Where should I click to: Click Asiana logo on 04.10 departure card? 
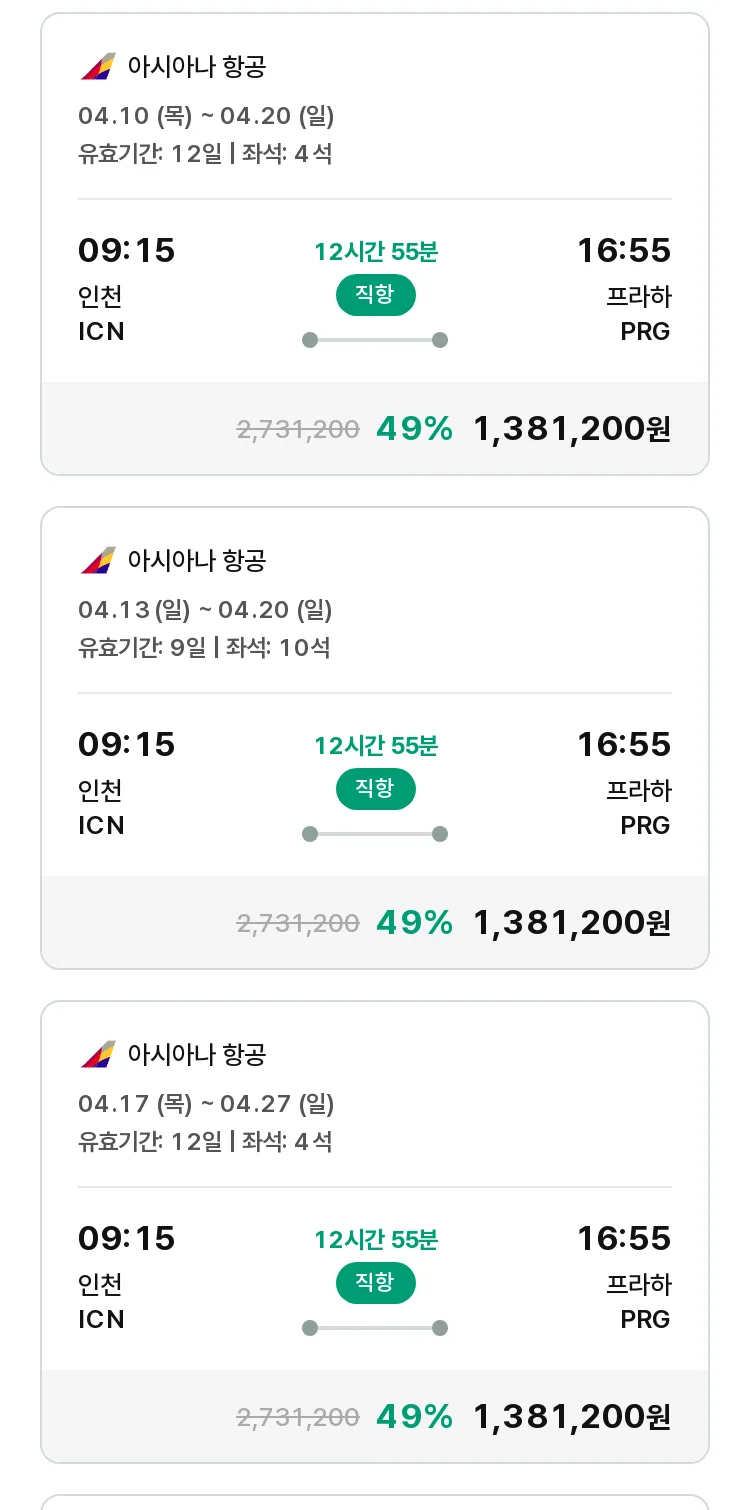point(98,67)
